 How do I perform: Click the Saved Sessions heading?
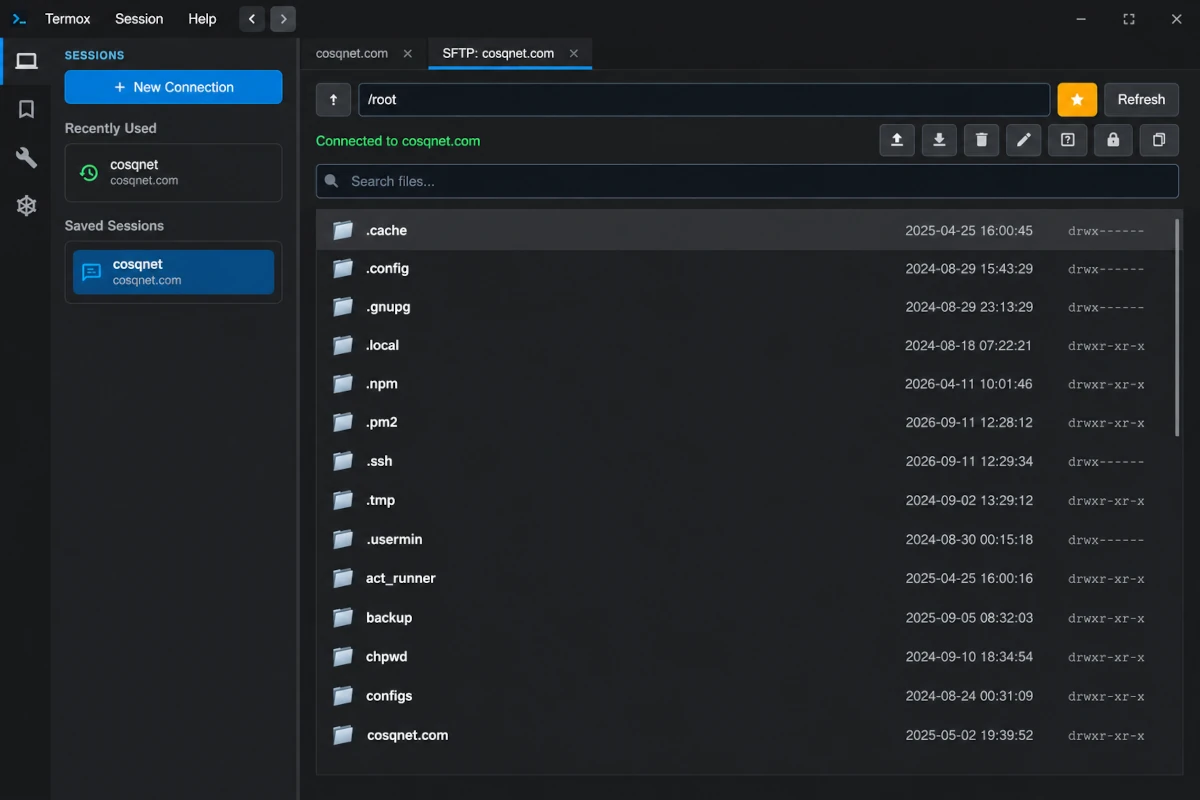pos(114,226)
